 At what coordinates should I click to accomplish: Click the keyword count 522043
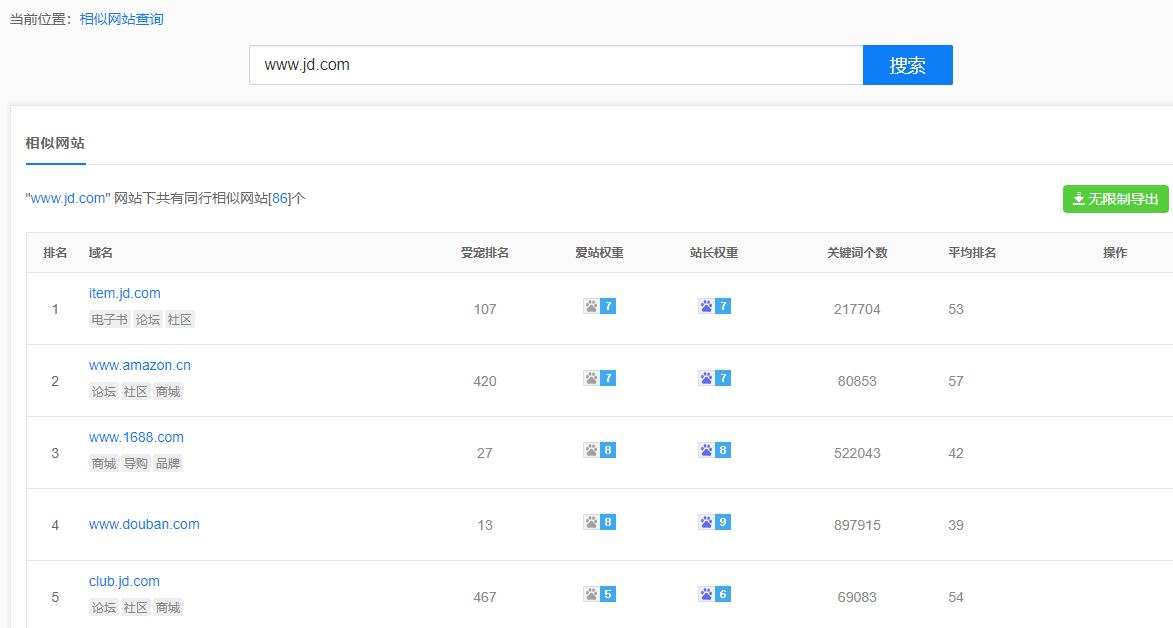coord(857,453)
